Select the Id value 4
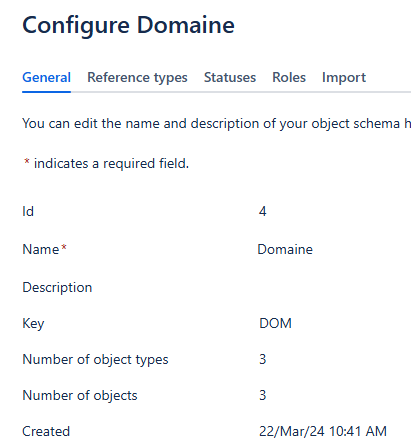411x446 pixels. click(x=263, y=211)
